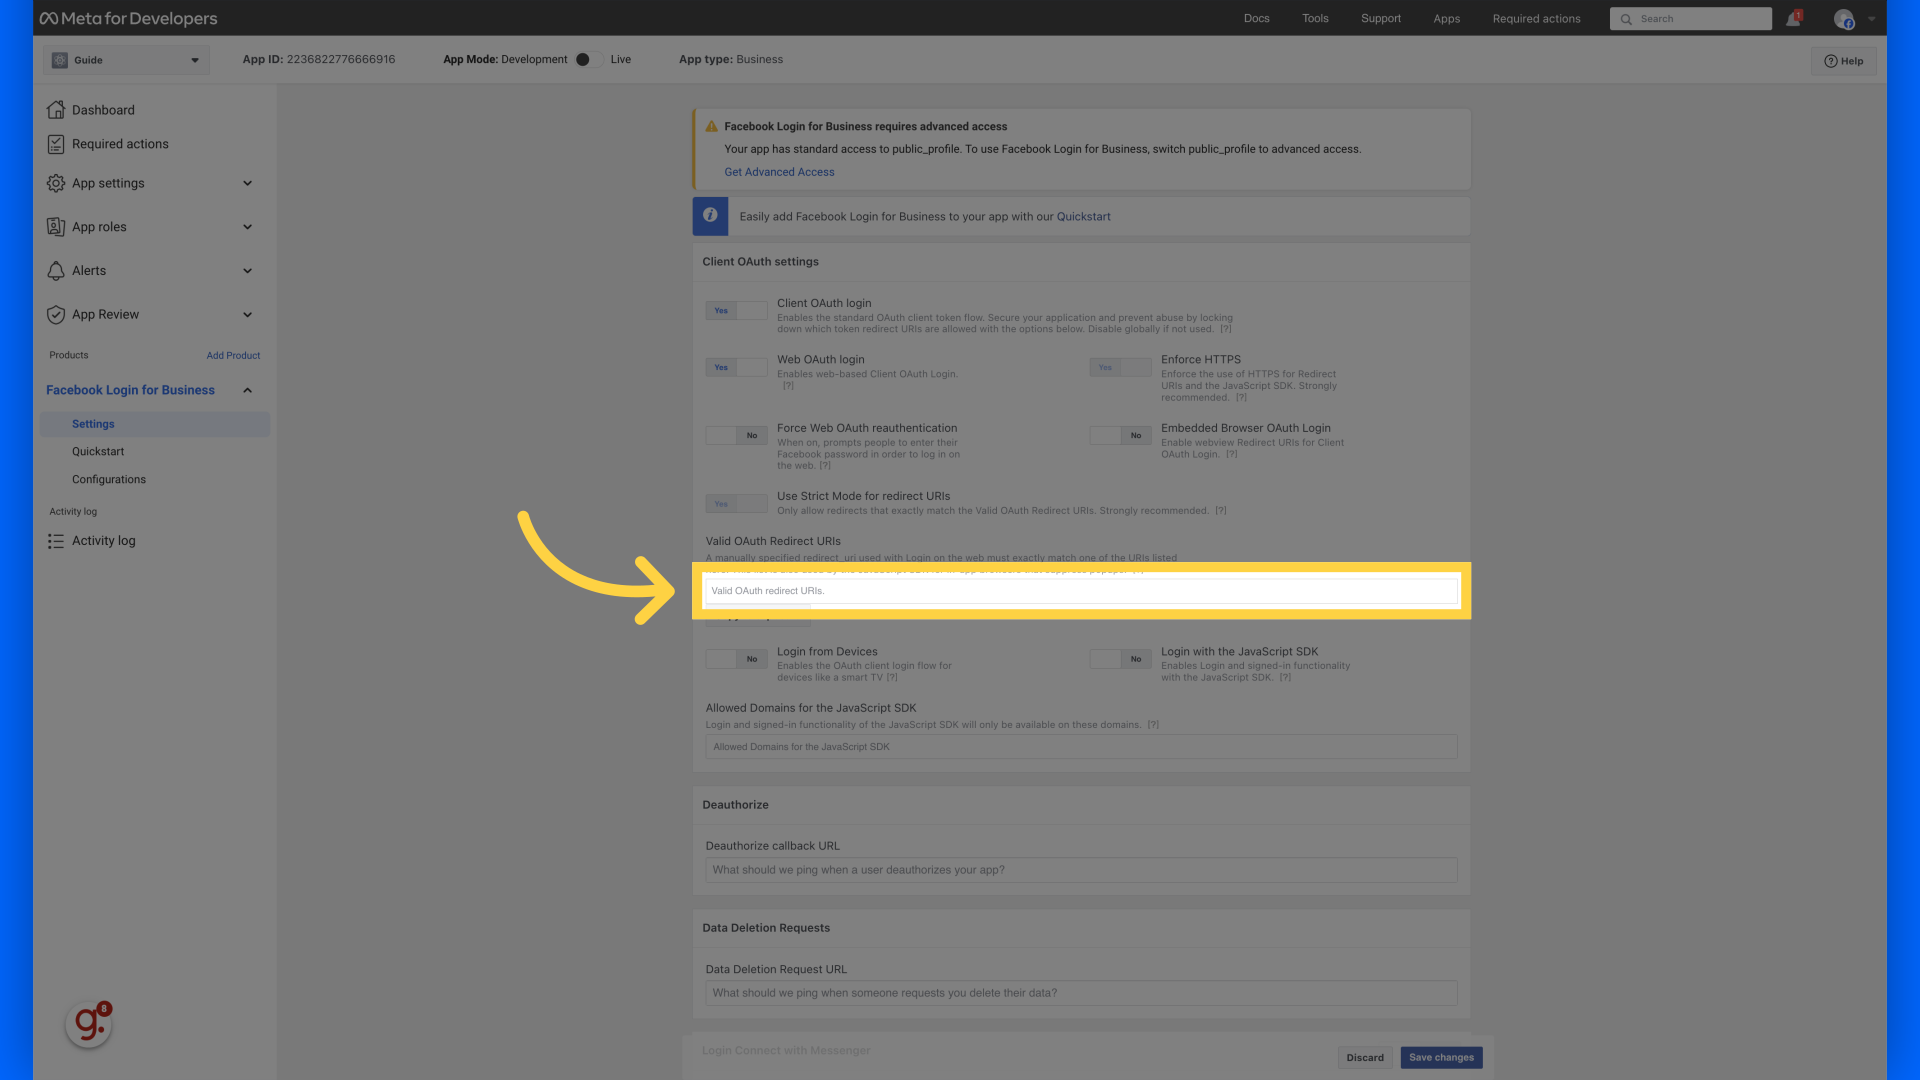
Task: Click the Get Advanced Access link
Action: pos(779,172)
